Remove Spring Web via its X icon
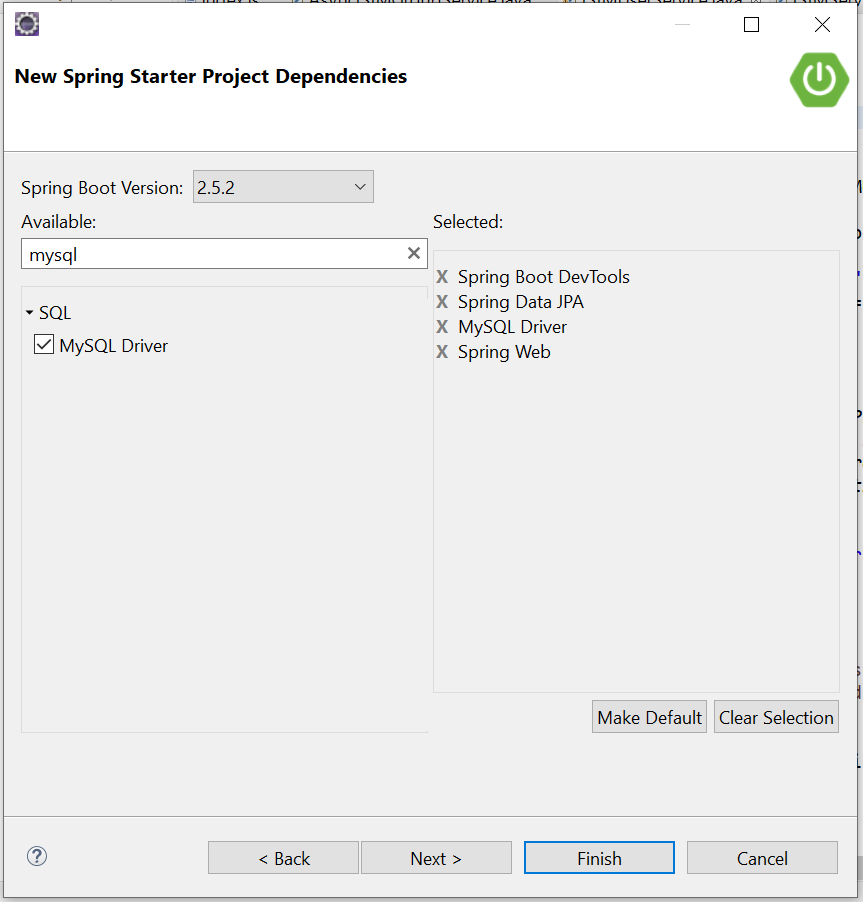The width and height of the screenshot is (863, 902). [442, 351]
